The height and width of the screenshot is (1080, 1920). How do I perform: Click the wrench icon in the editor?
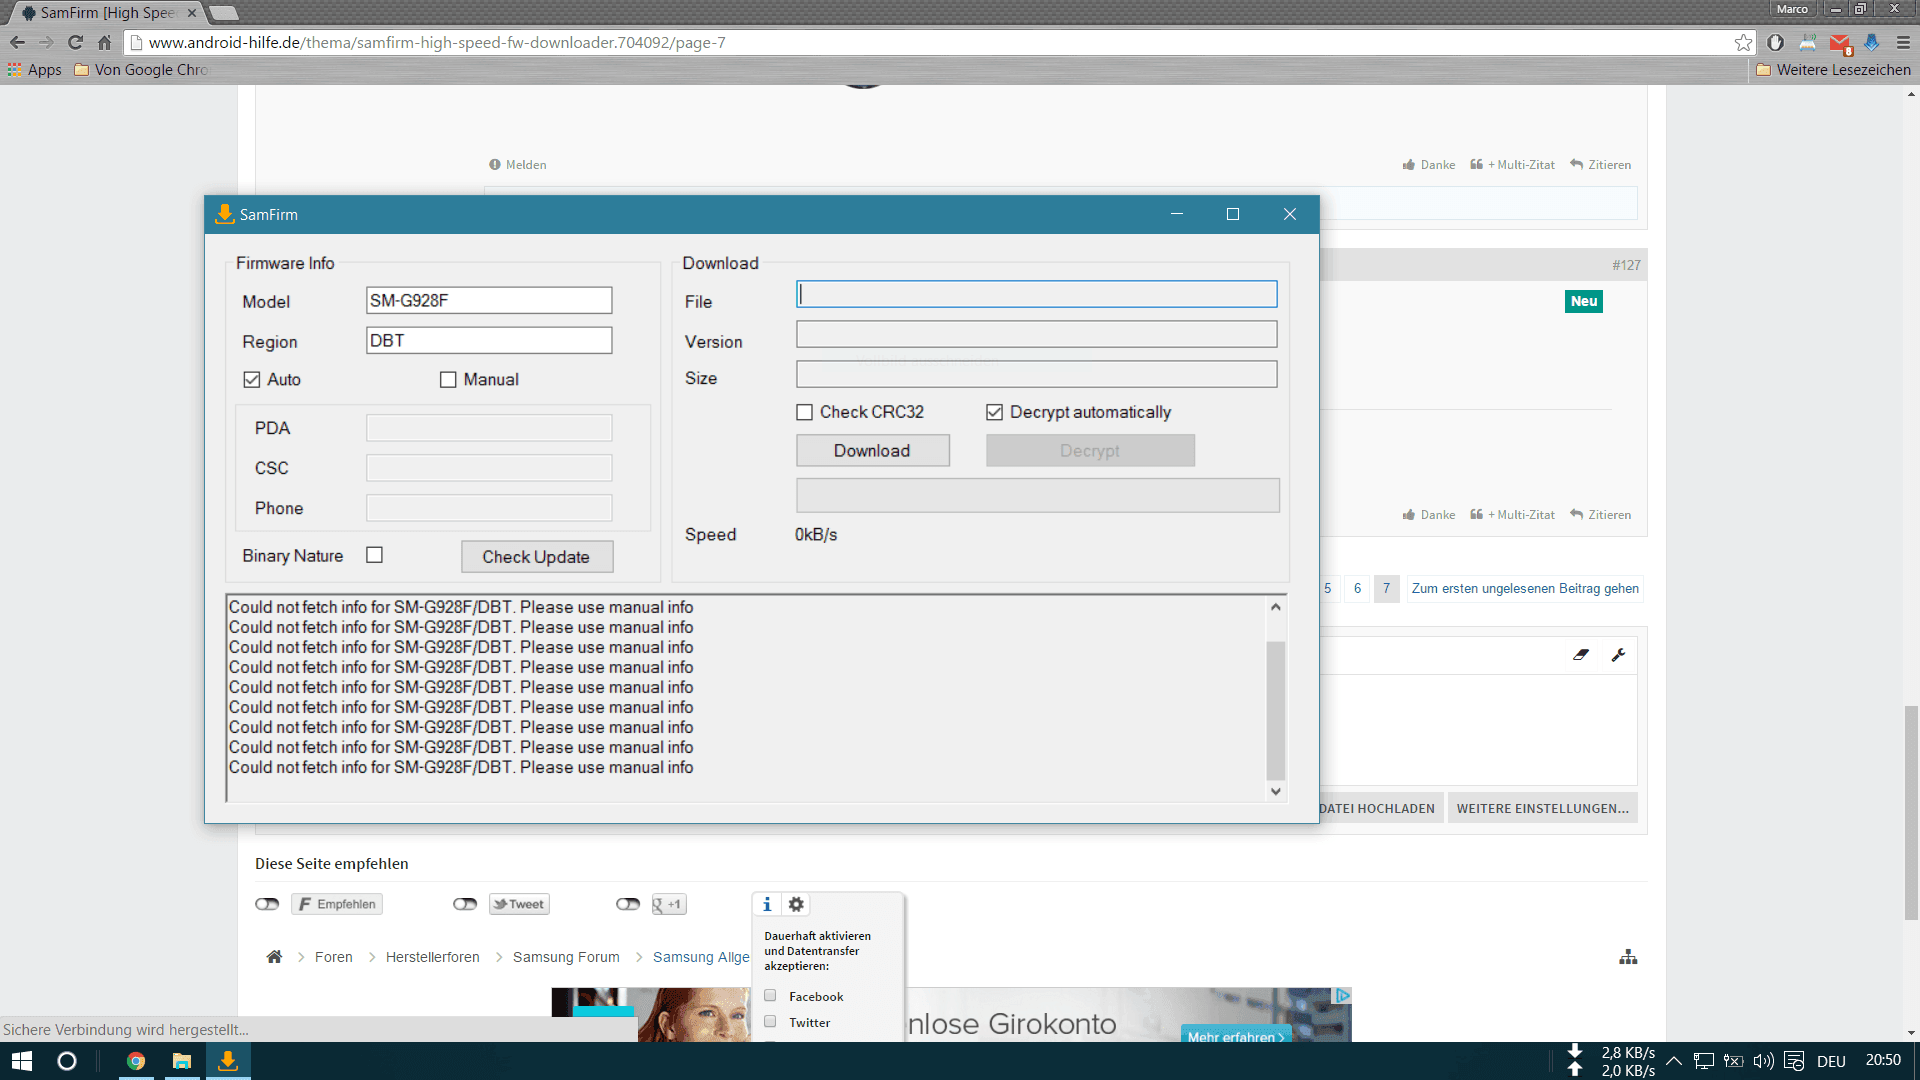coord(1618,655)
